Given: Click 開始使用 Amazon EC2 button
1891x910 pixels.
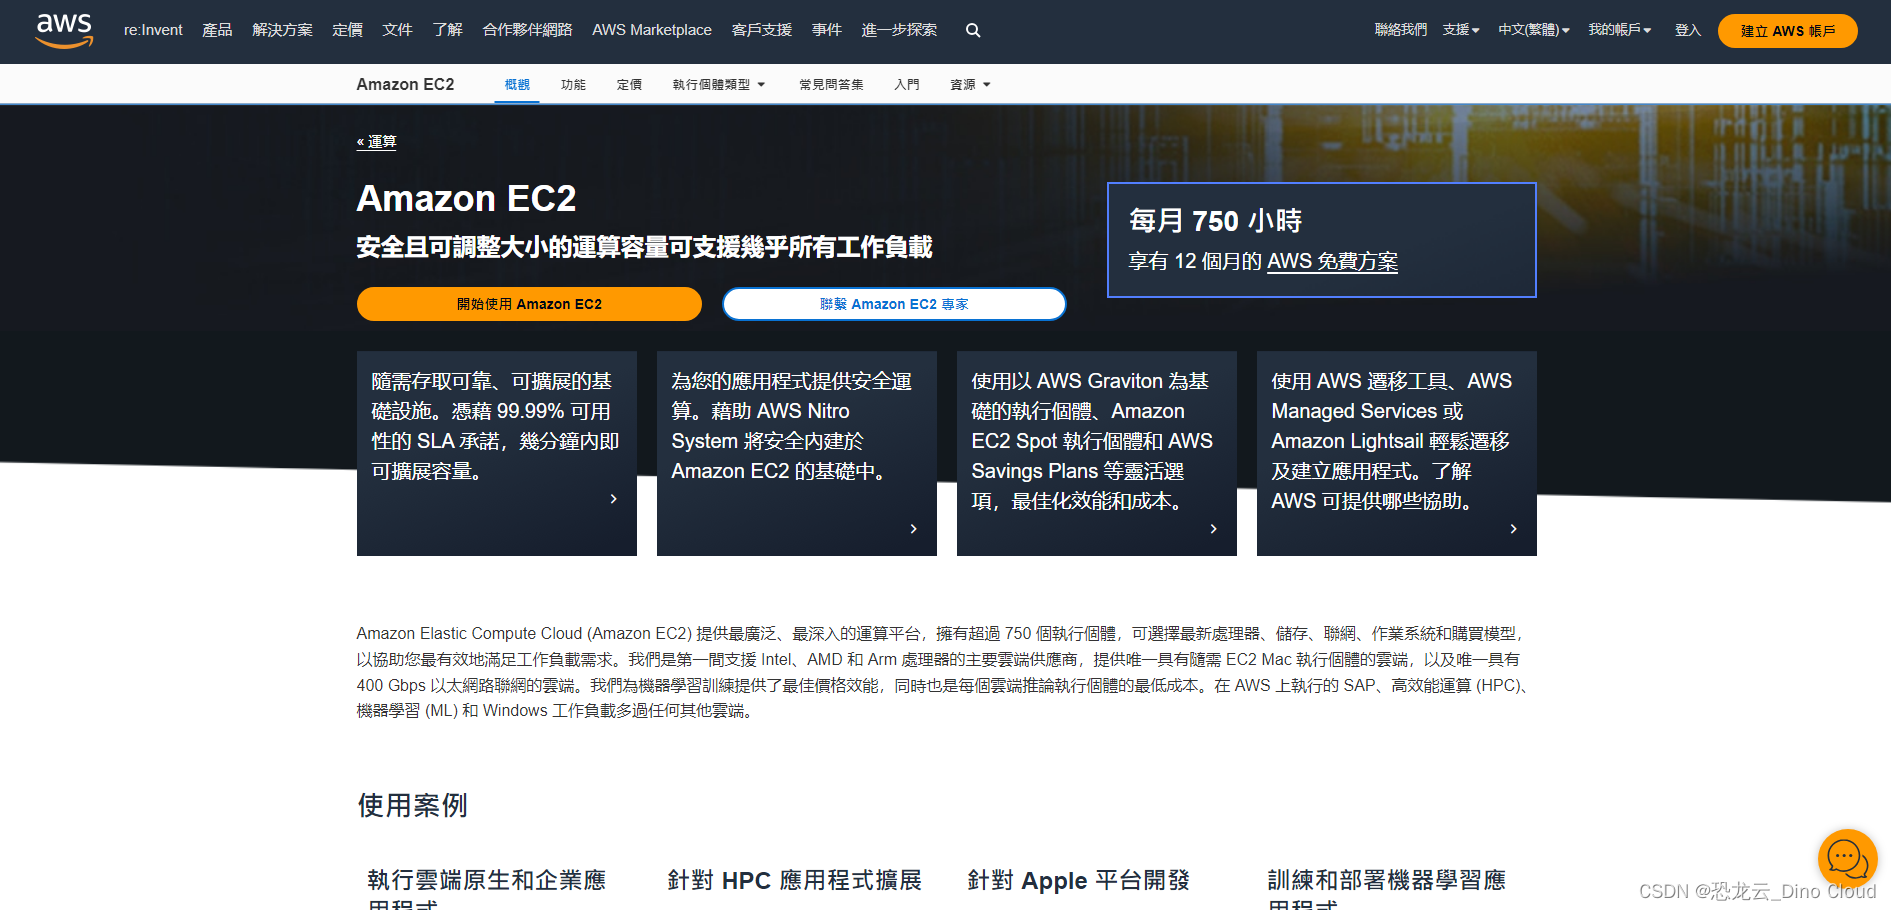Looking at the screenshot, I should [529, 304].
